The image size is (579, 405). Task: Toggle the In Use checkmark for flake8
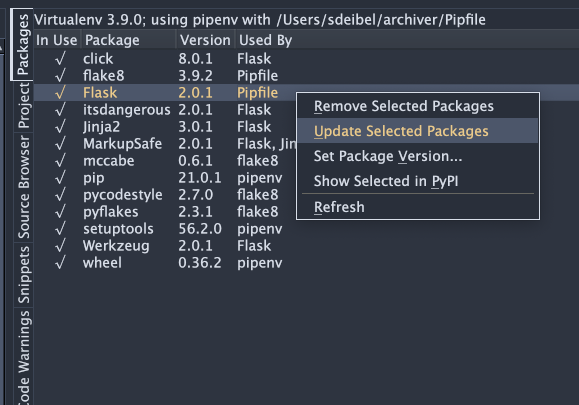click(60, 75)
